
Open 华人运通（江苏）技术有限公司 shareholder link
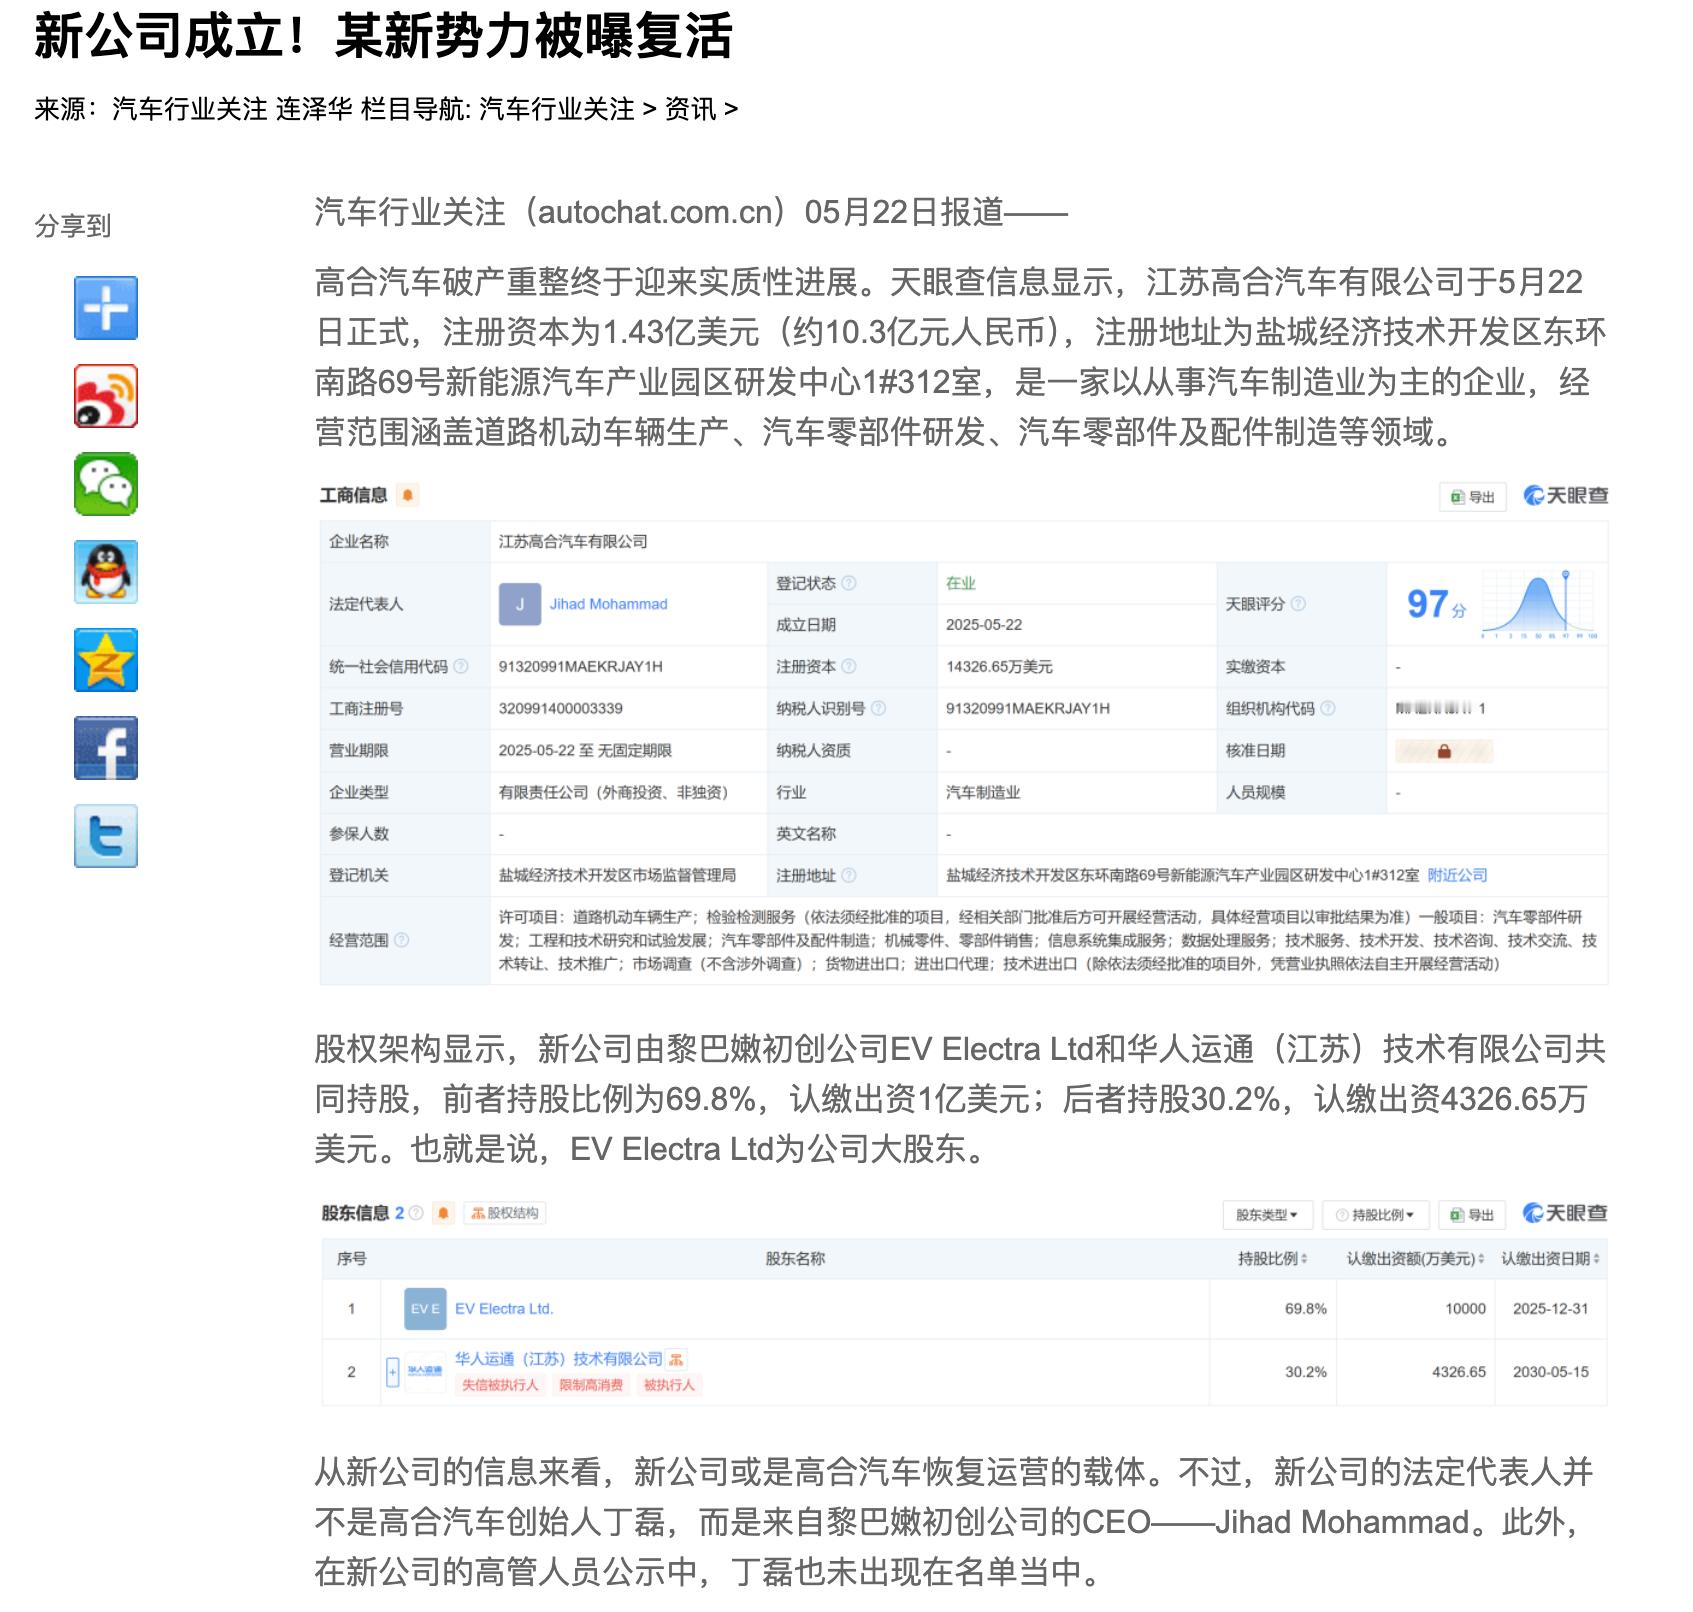tap(559, 1359)
